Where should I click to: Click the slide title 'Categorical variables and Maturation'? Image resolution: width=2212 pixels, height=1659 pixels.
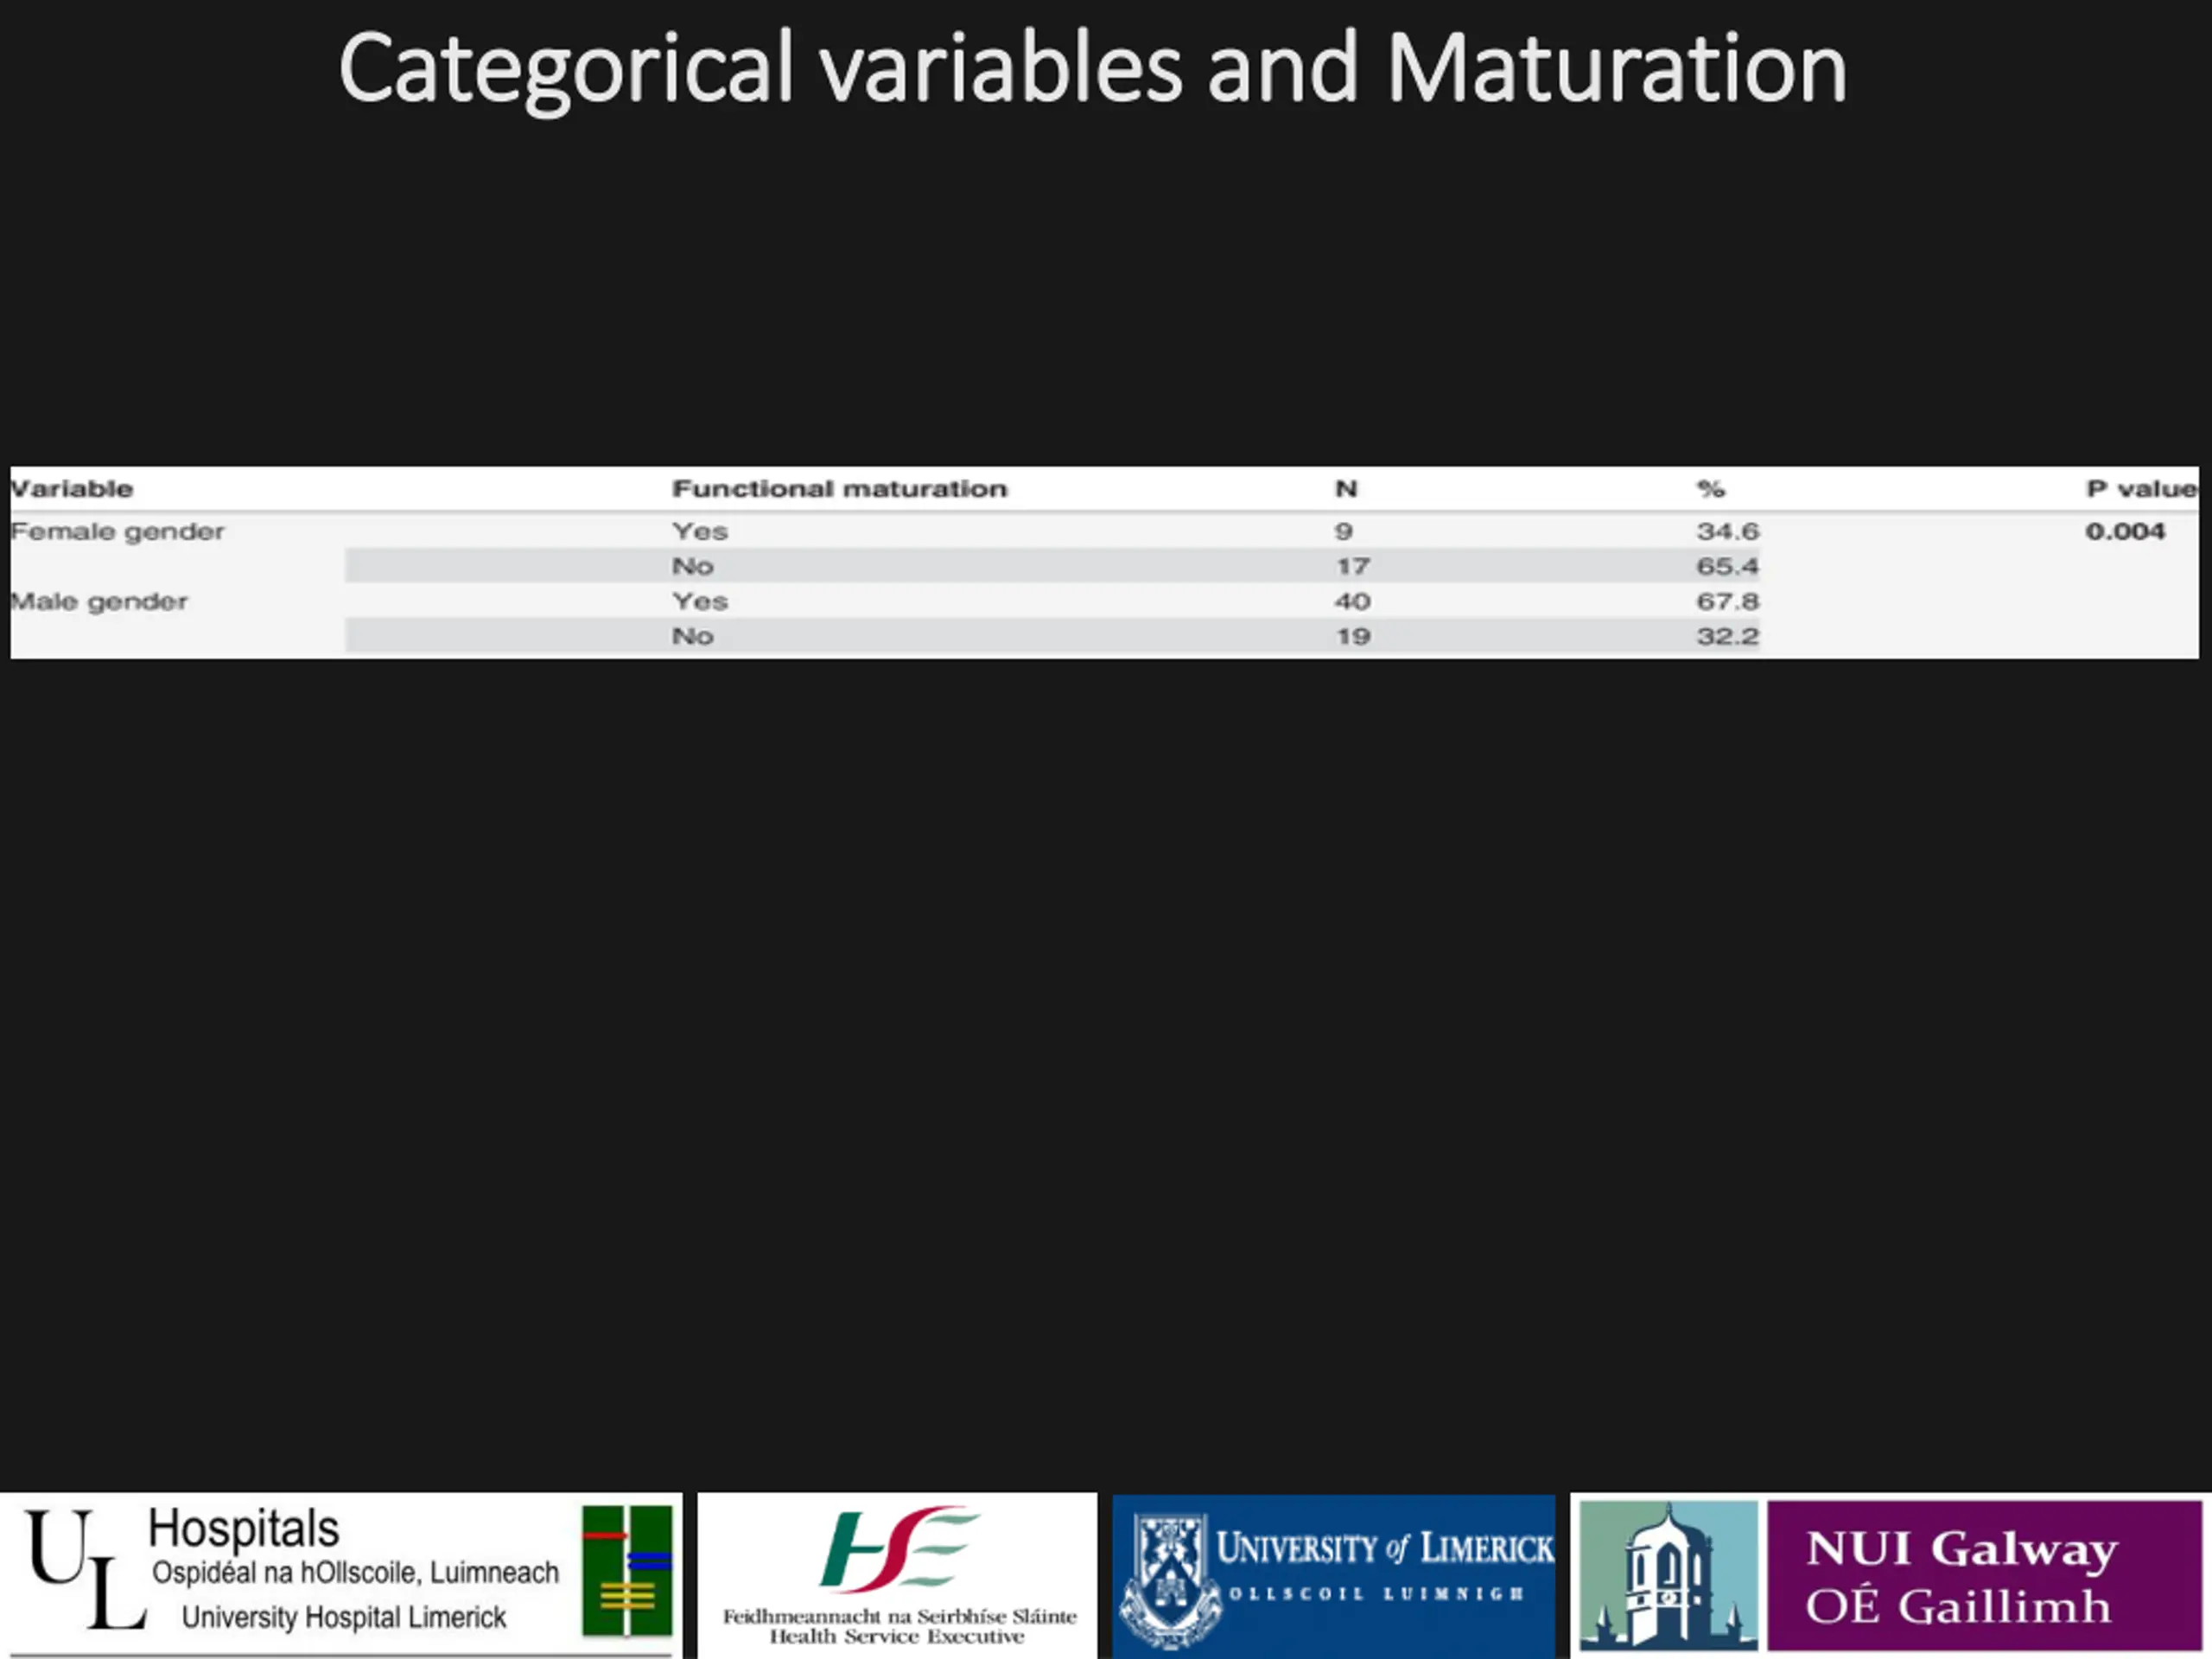pyautogui.click(x=1093, y=70)
